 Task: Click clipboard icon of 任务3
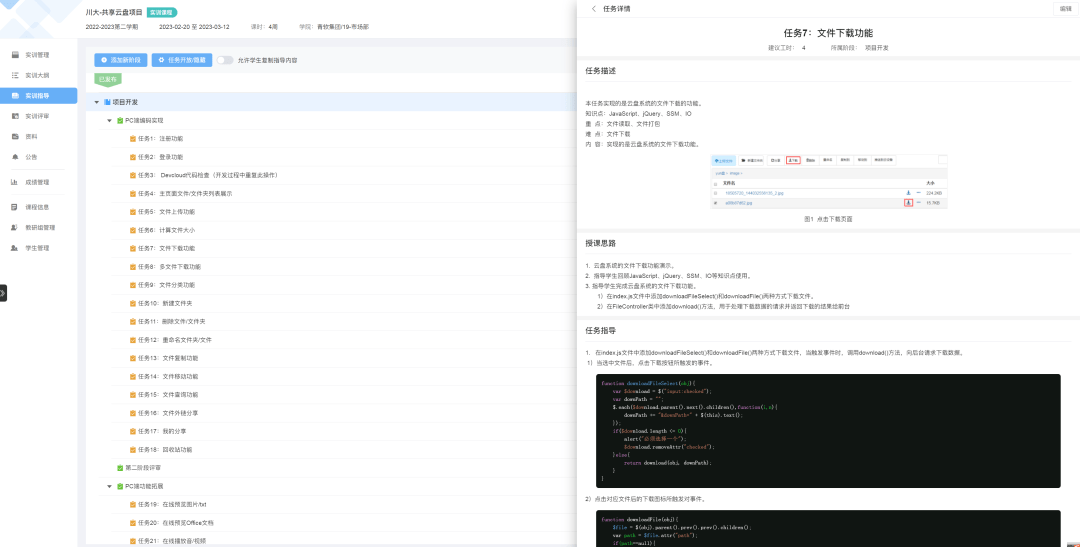133,175
